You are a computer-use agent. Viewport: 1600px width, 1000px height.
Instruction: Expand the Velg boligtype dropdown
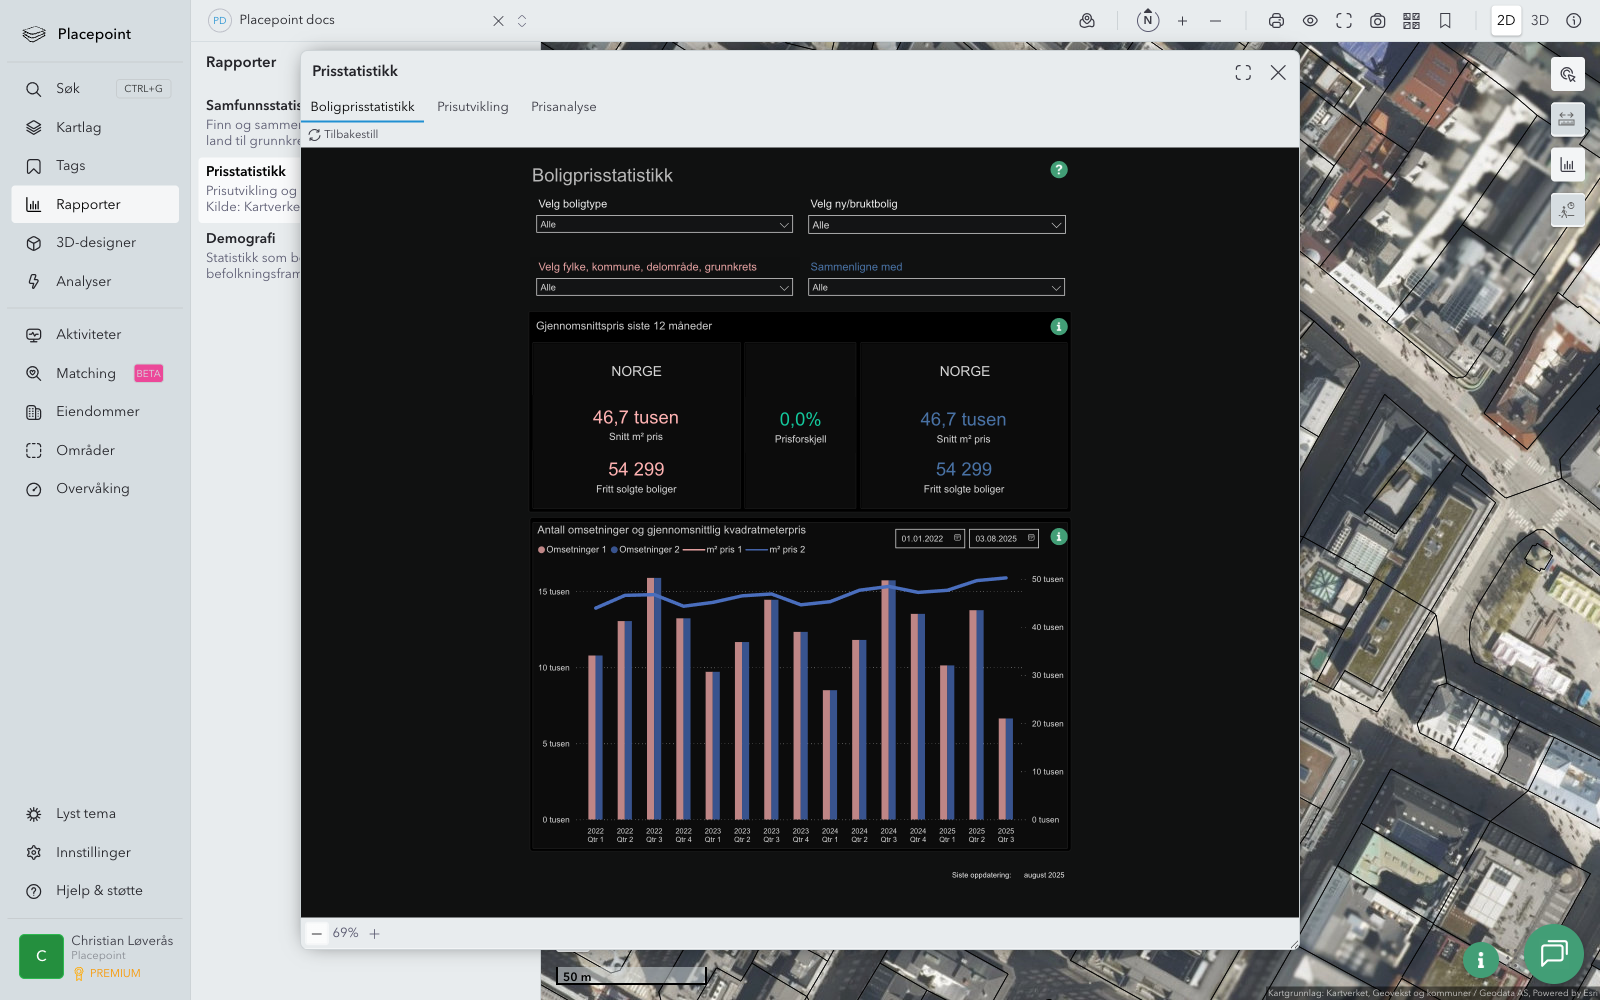(x=664, y=225)
